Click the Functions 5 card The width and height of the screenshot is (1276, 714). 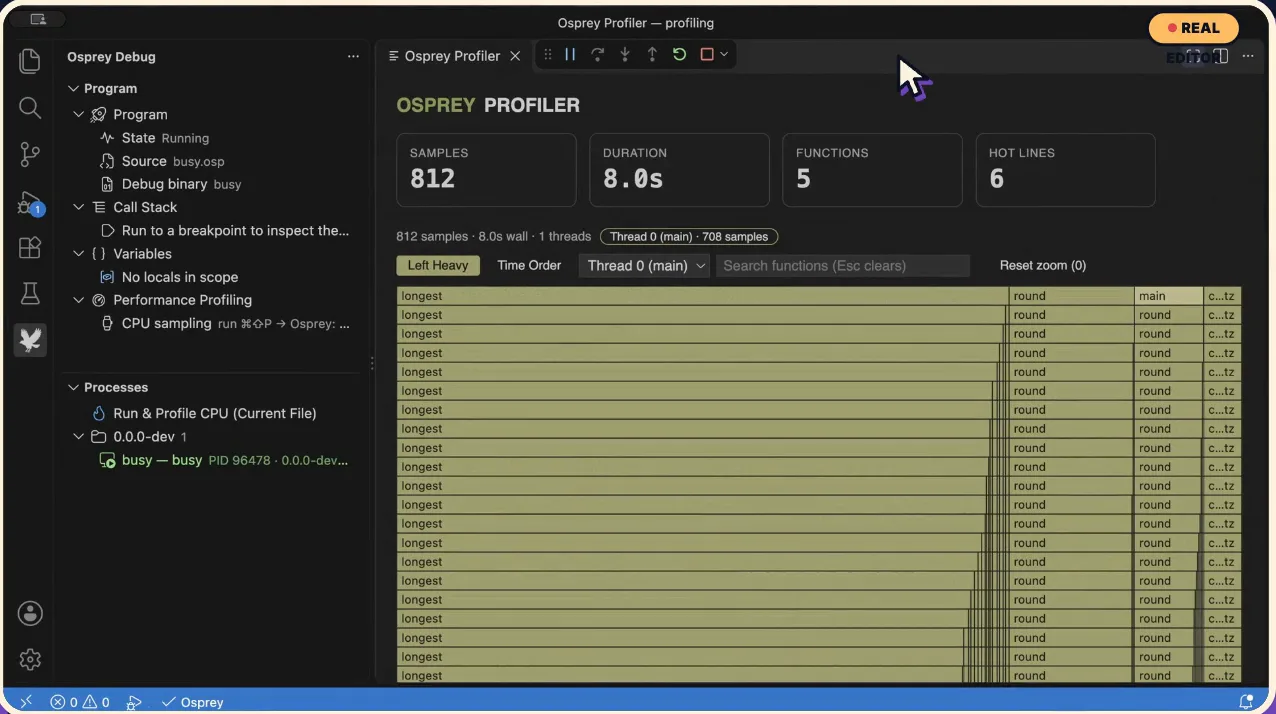(x=872, y=170)
